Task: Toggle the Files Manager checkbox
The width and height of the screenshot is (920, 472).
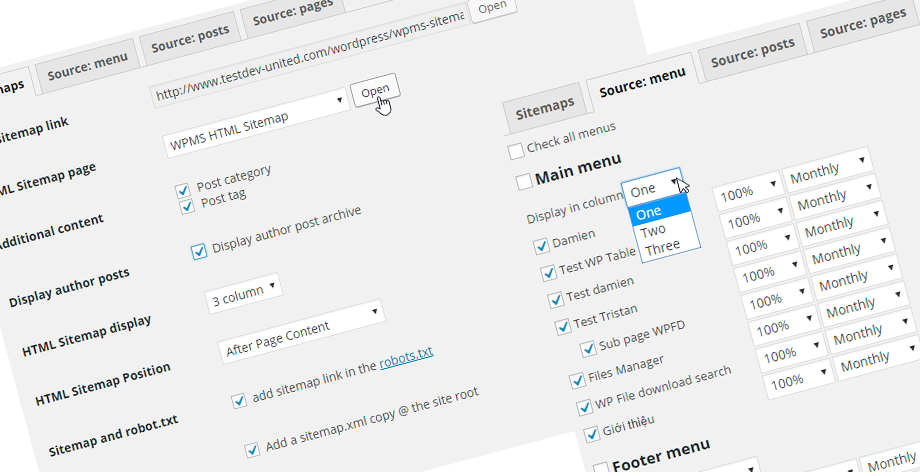Action: coord(577,380)
